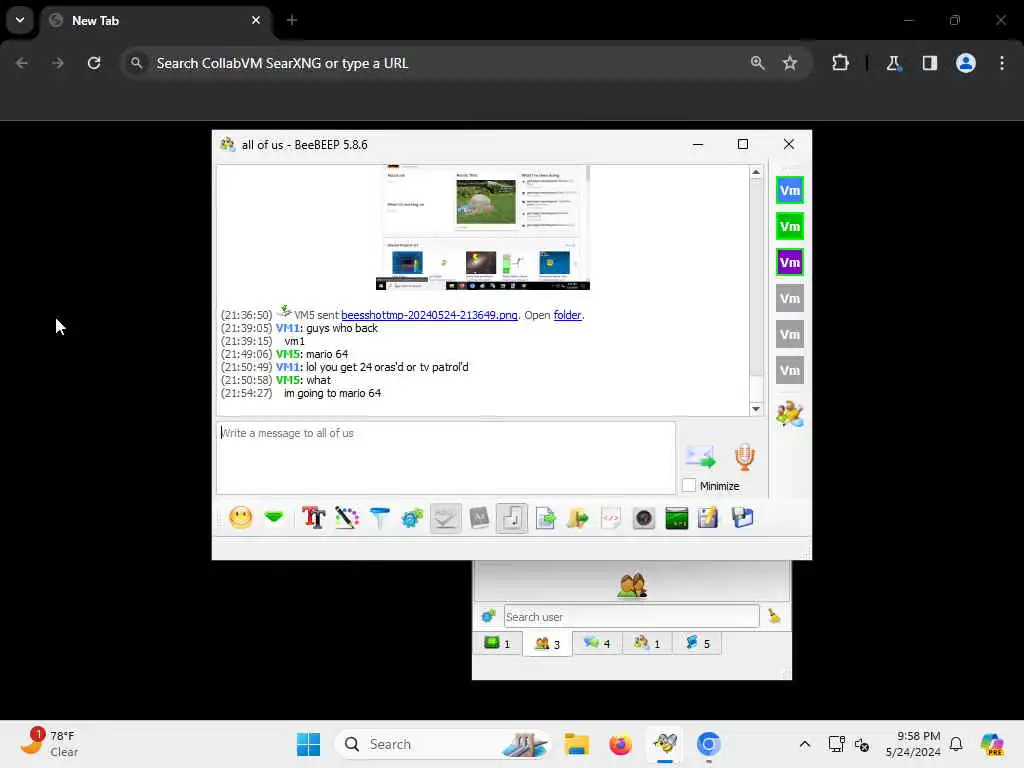Click the gear icon beside Search user
The height and width of the screenshot is (768, 1024).
pos(488,616)
